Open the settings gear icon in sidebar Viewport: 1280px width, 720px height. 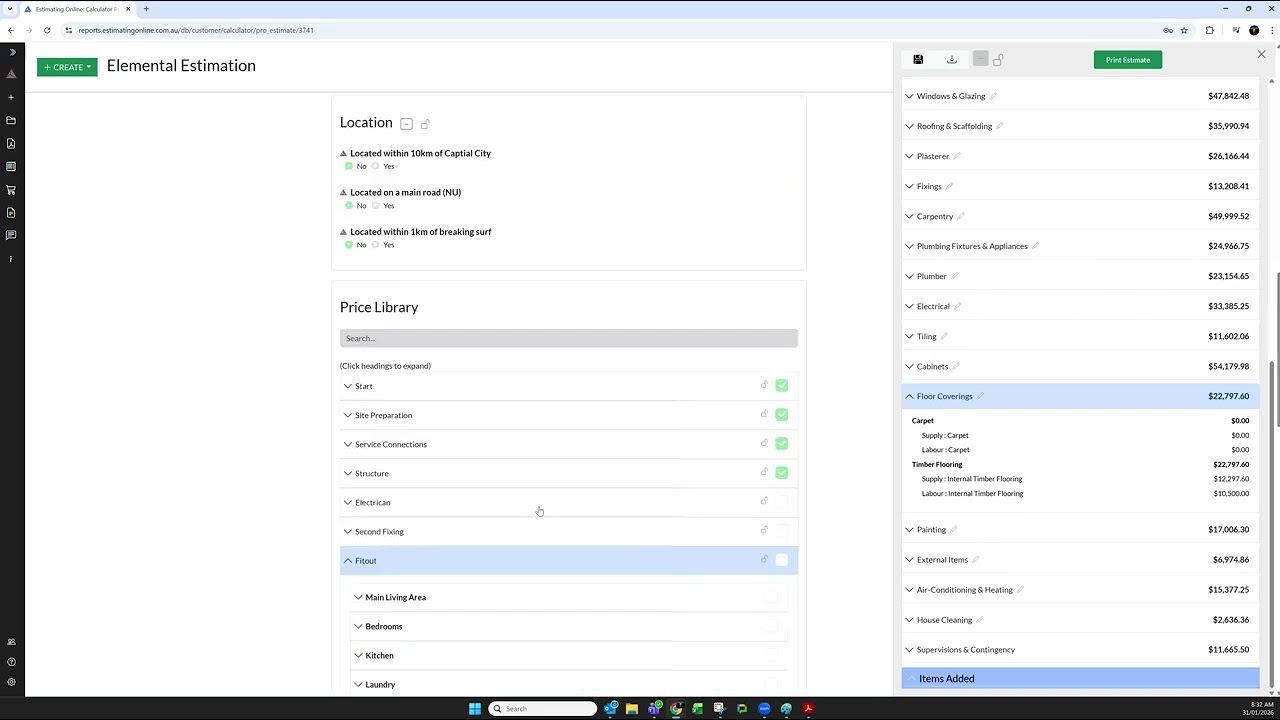point(11,682)
